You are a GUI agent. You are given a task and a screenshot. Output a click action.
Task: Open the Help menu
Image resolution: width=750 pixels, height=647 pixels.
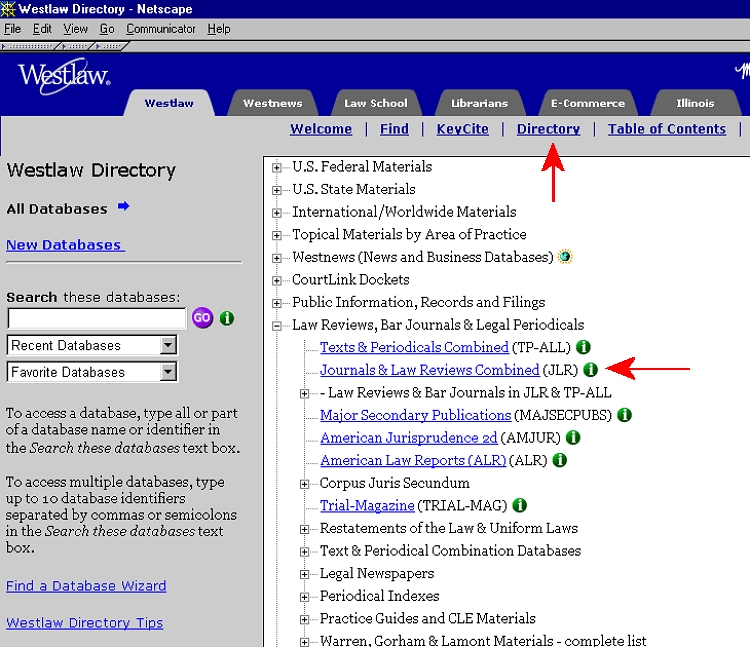219,29
